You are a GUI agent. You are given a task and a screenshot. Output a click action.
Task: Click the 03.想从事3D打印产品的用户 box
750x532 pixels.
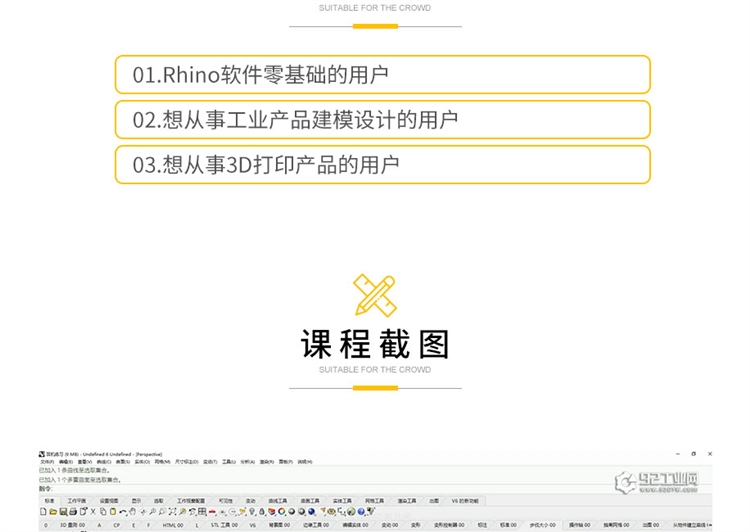click(x=383, y=165)
